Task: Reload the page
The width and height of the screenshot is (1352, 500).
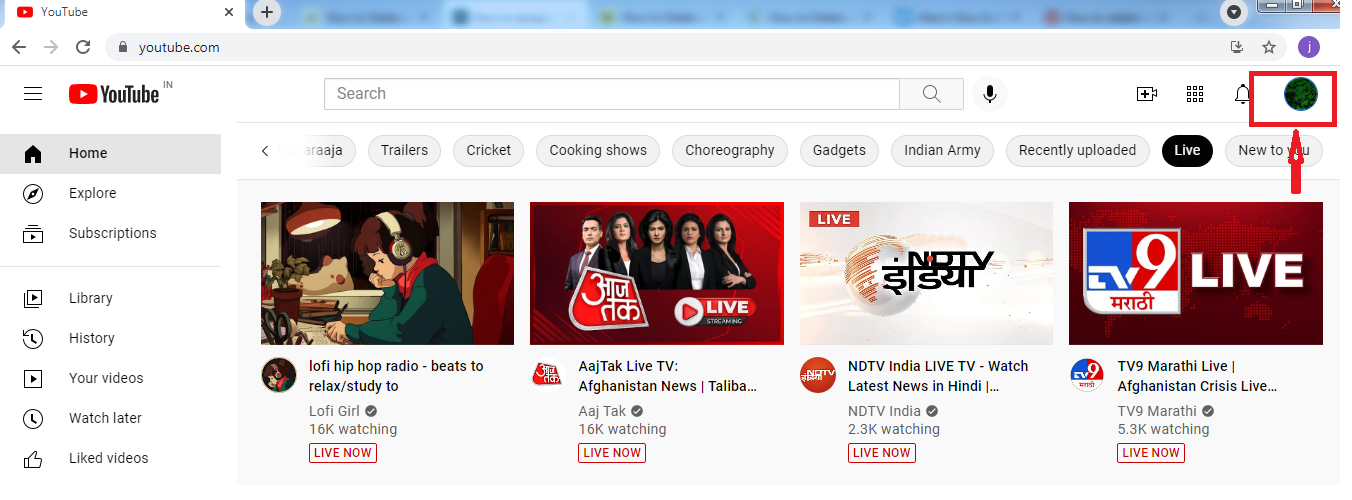Action: click(83, 47)
